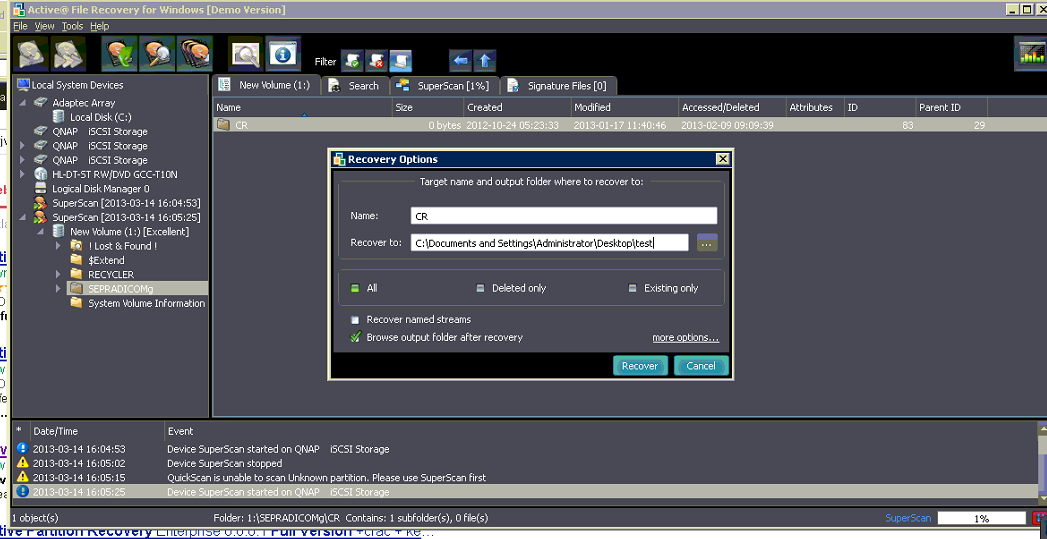
Task: Expand the RECYCLER folder
Action: pos(59,275)
